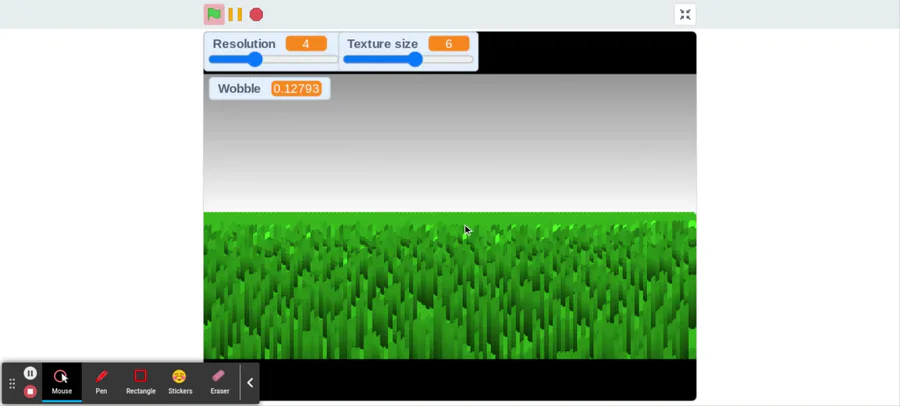Click the Wobble value 0.12793
This screenshot has height=406, width=900.
pos(296,88)
